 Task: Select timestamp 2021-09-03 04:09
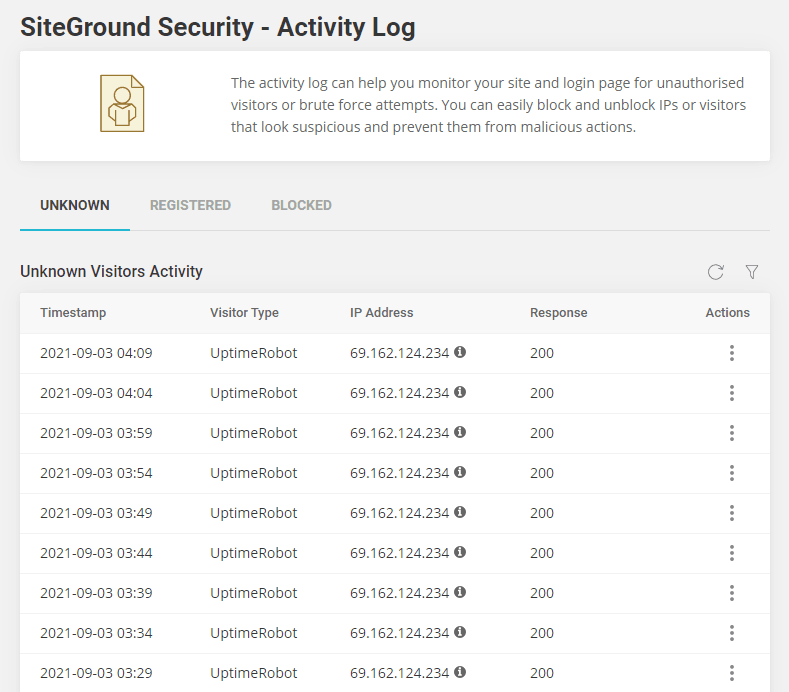coord(96,353)
